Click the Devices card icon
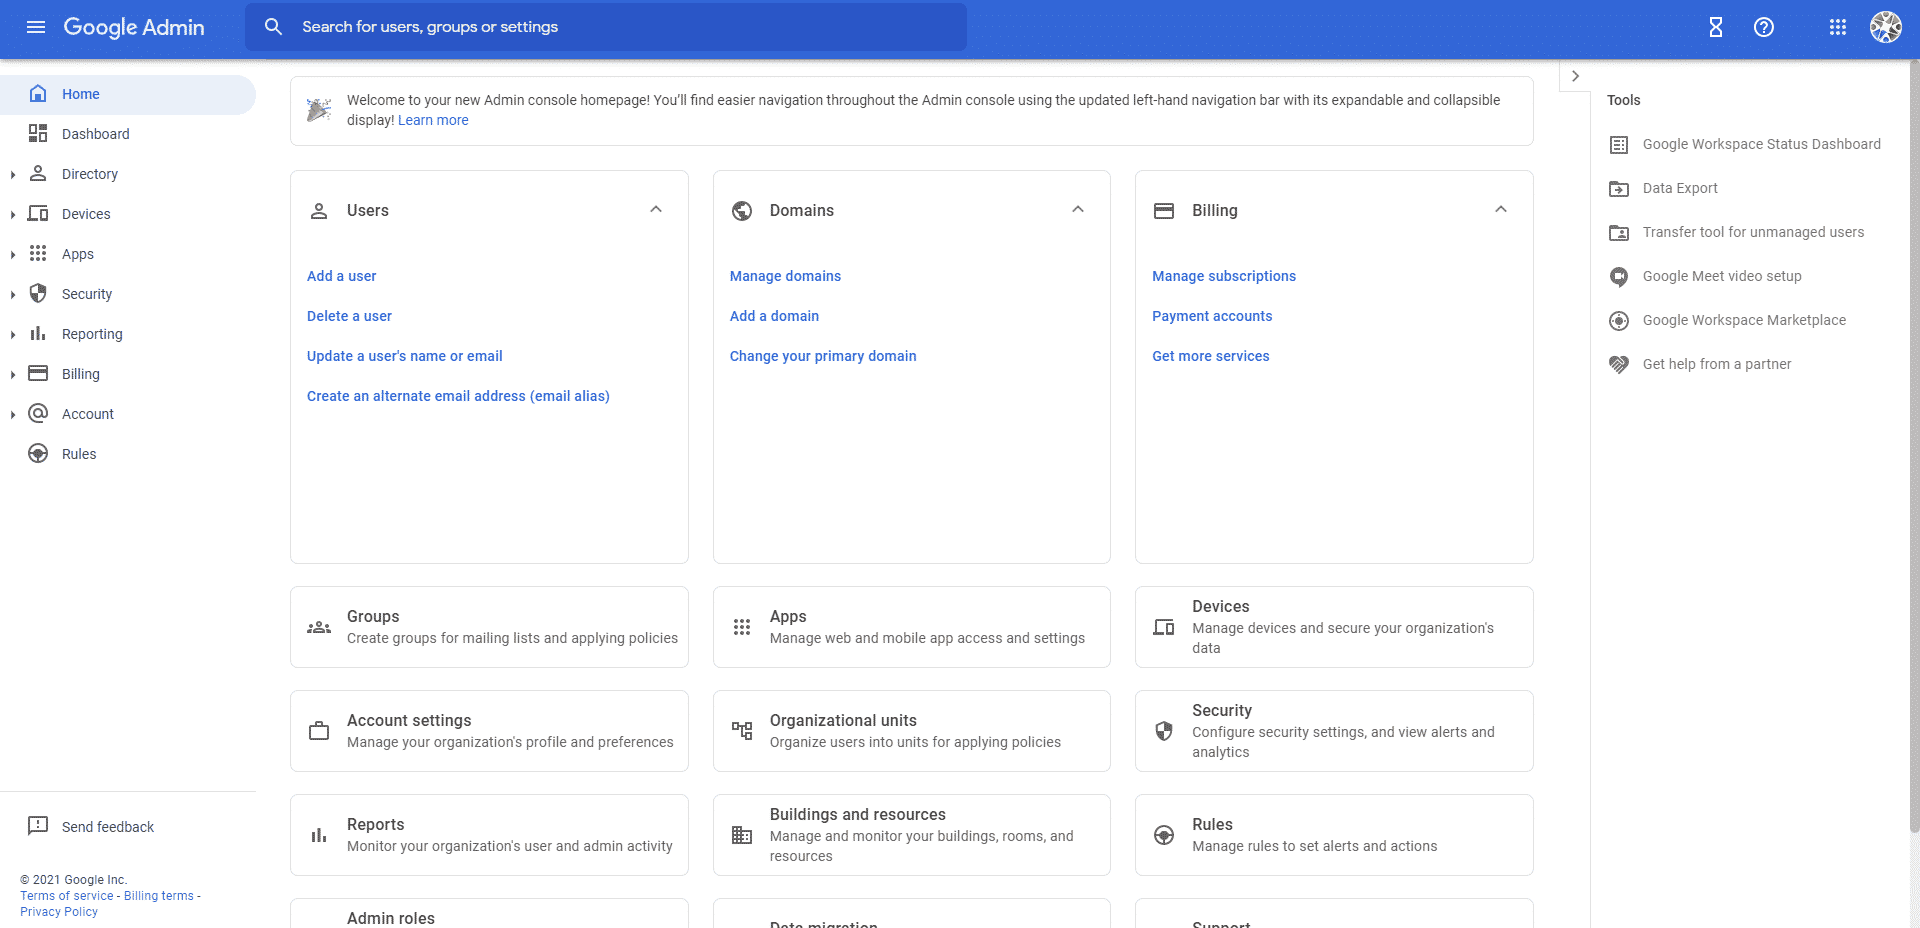 pos(1164,627)
